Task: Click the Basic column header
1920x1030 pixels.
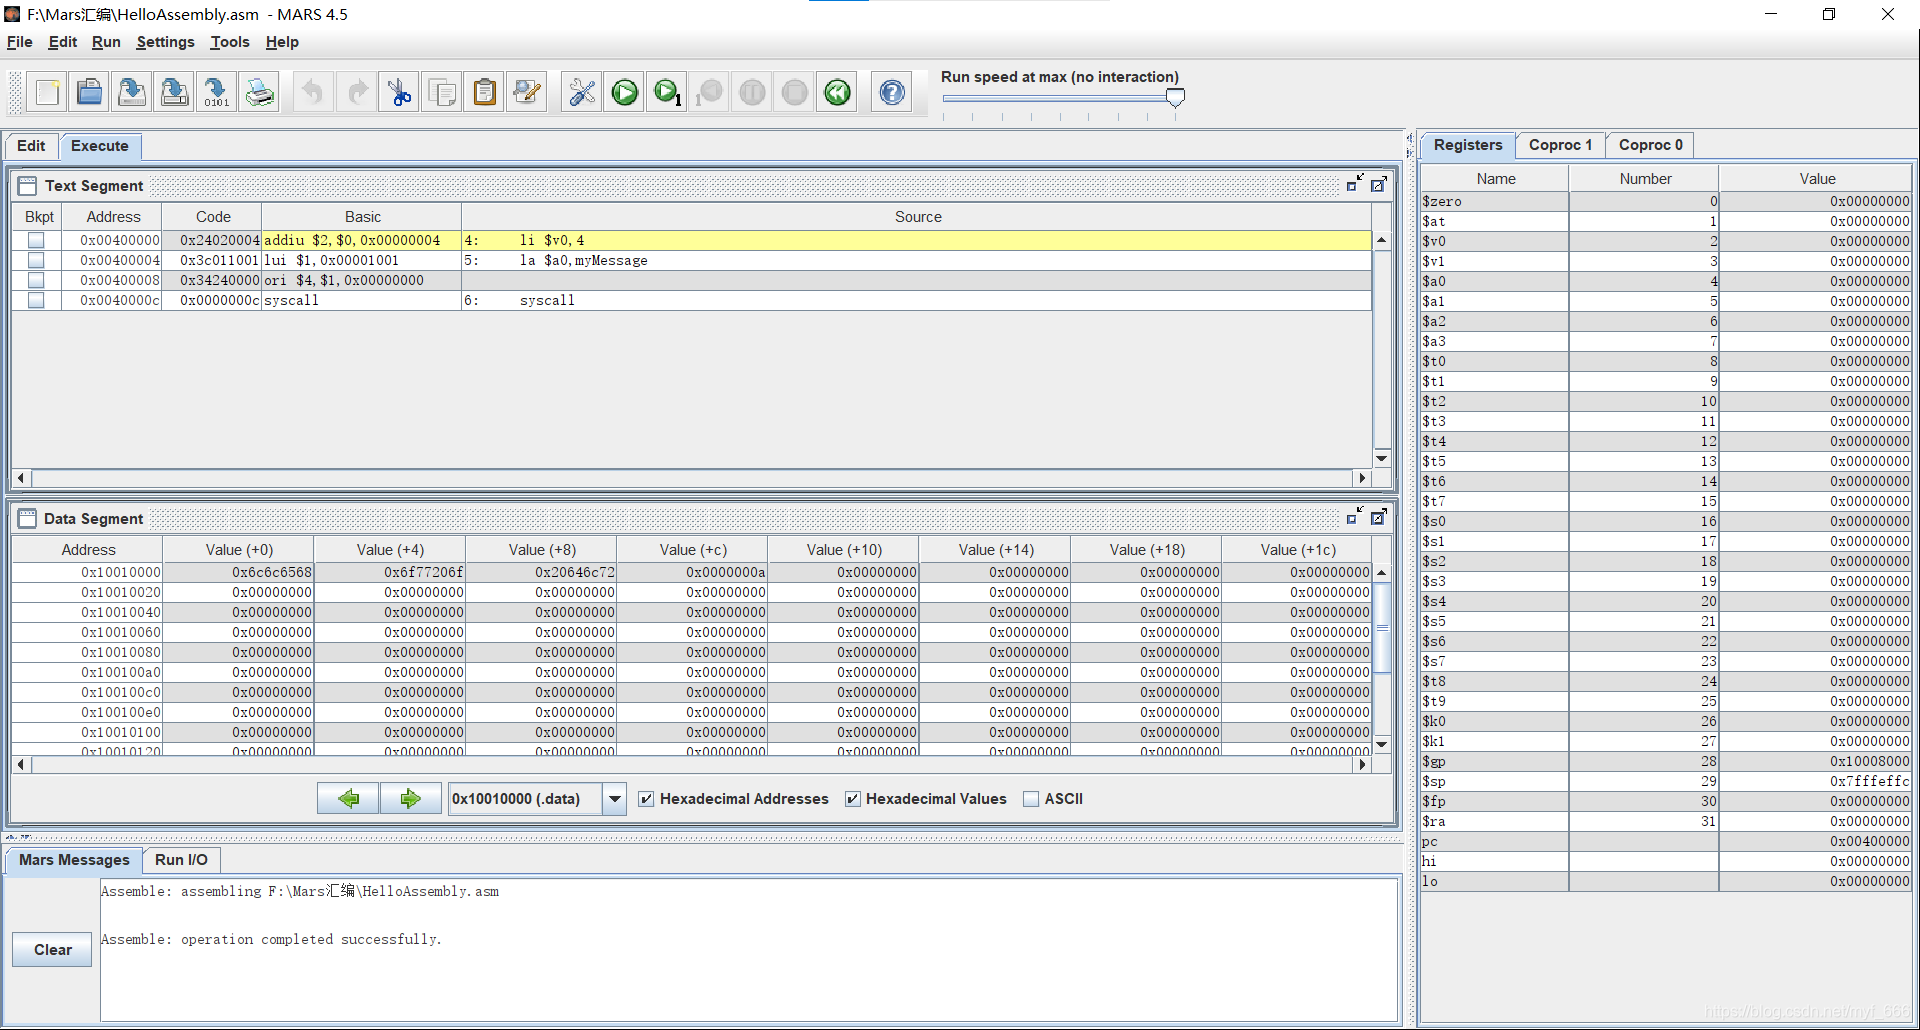Action: coord(362,217)
